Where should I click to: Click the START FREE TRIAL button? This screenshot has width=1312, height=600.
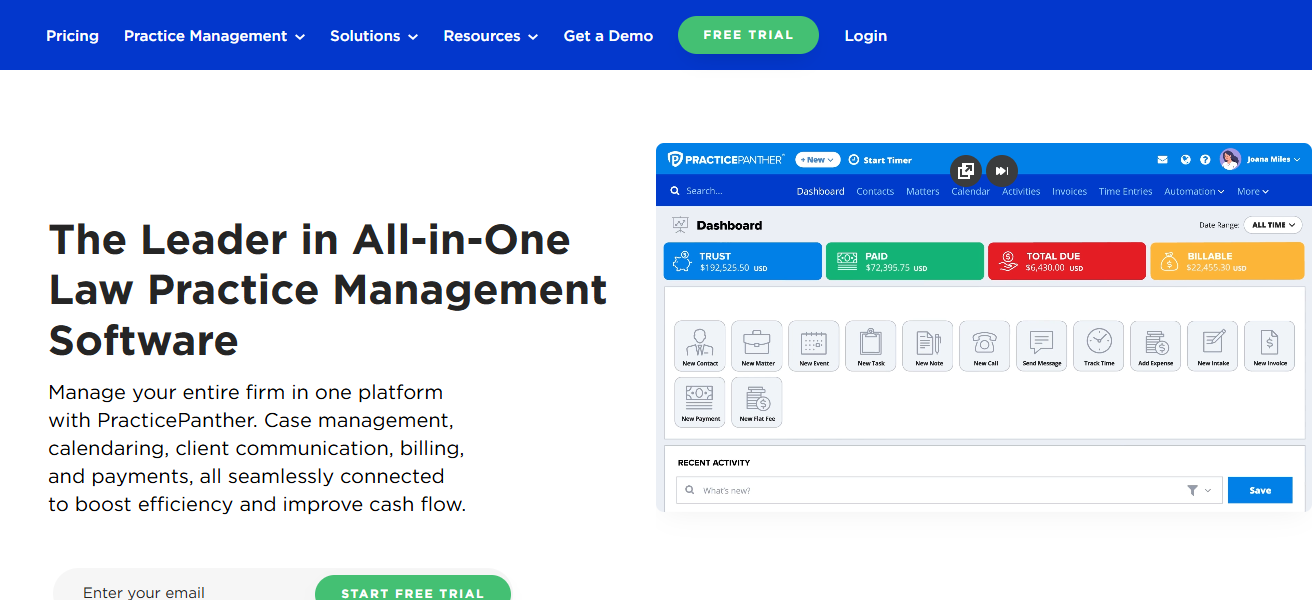pos(412,588)
